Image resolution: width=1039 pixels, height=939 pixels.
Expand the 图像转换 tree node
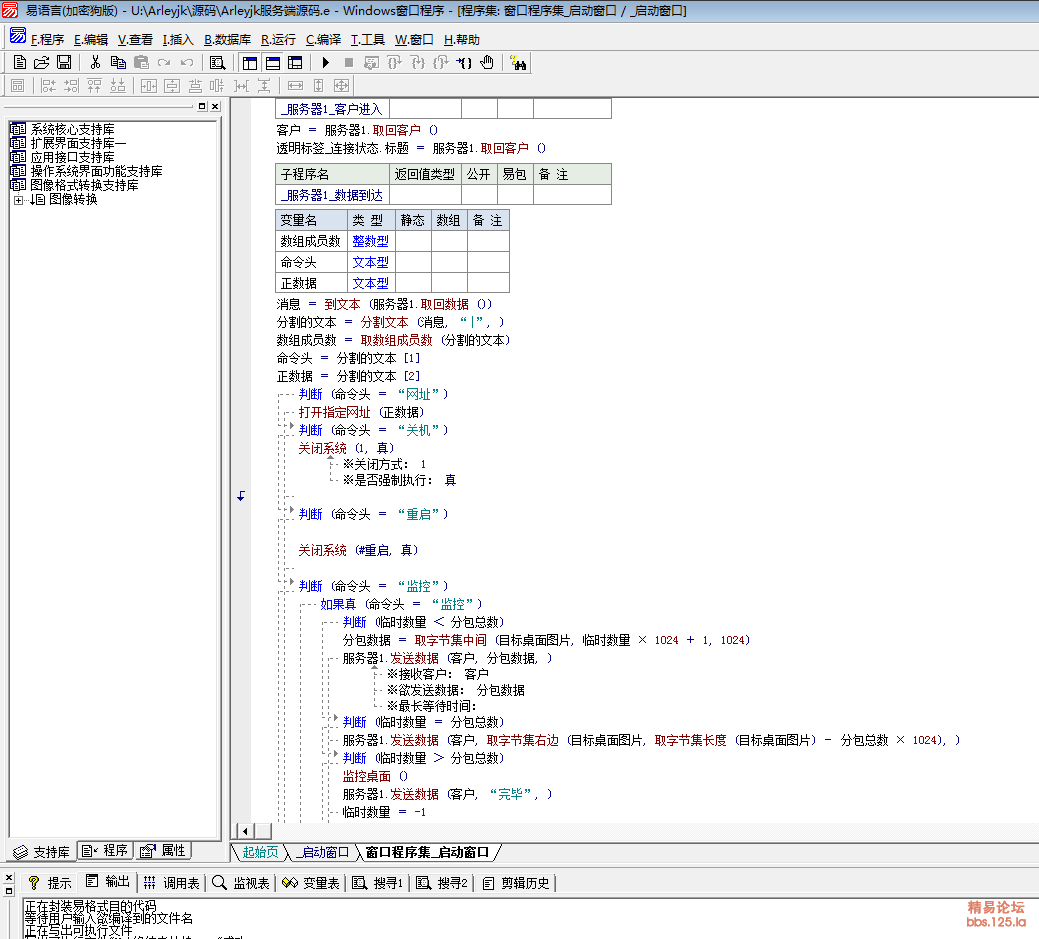(x=18, y=200)
